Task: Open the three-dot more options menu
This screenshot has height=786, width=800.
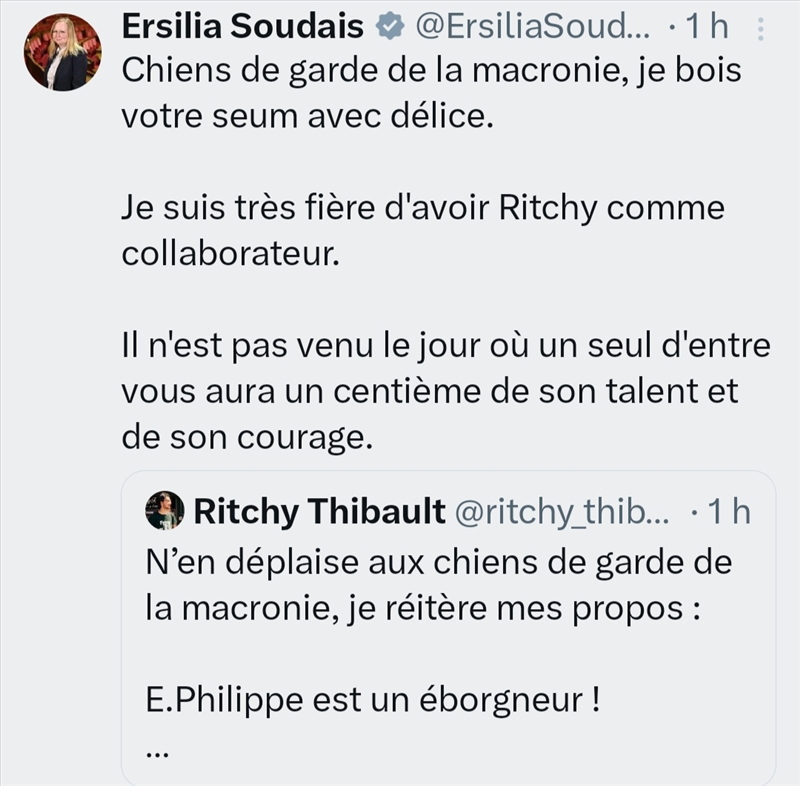Action: [x=760, y=31]
